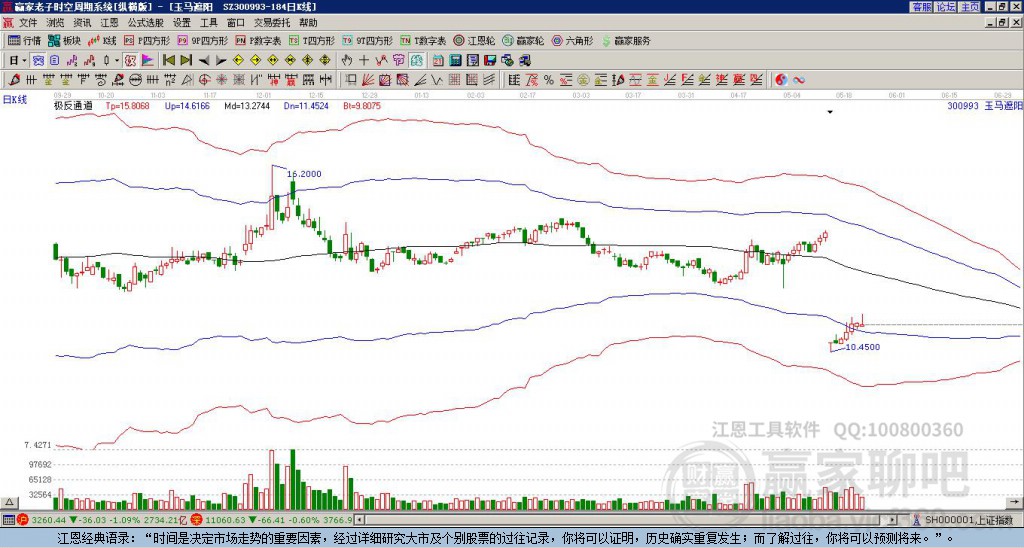Screen dimensions: 1024x548
Task: Expand the candlestick style dropdown arrow
Action: coord(117,60)
